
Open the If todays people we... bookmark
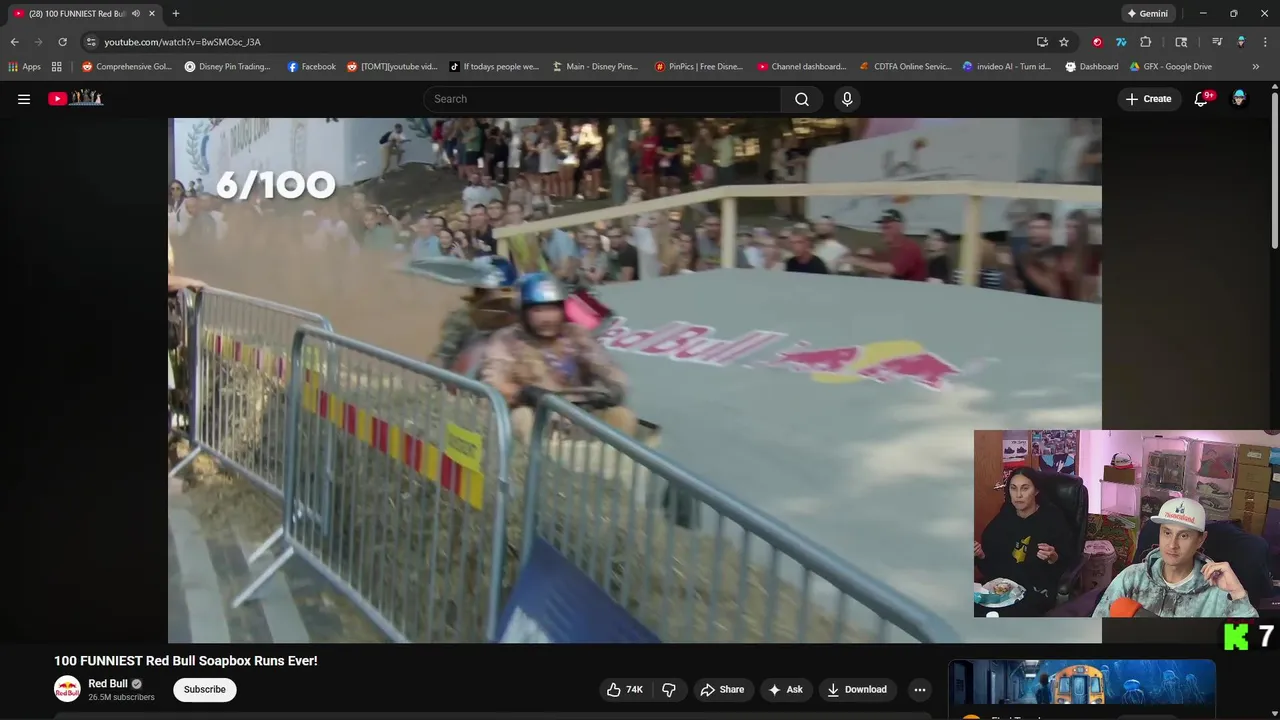pyautogui.click(x=494, y=67)
